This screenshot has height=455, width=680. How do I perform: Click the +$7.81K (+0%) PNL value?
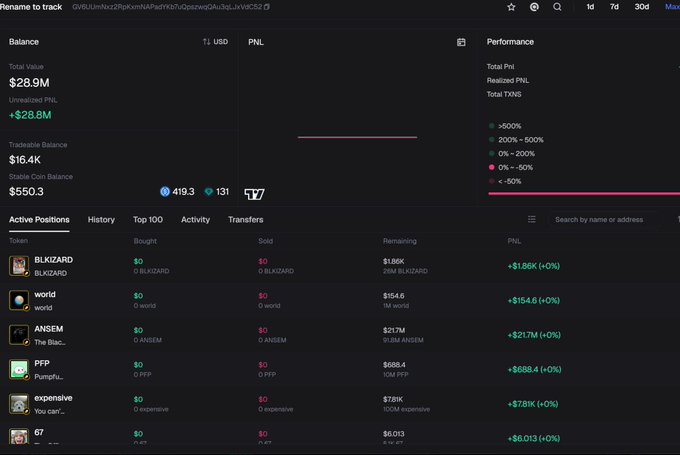pyautogui.click(x=533, y=404)
